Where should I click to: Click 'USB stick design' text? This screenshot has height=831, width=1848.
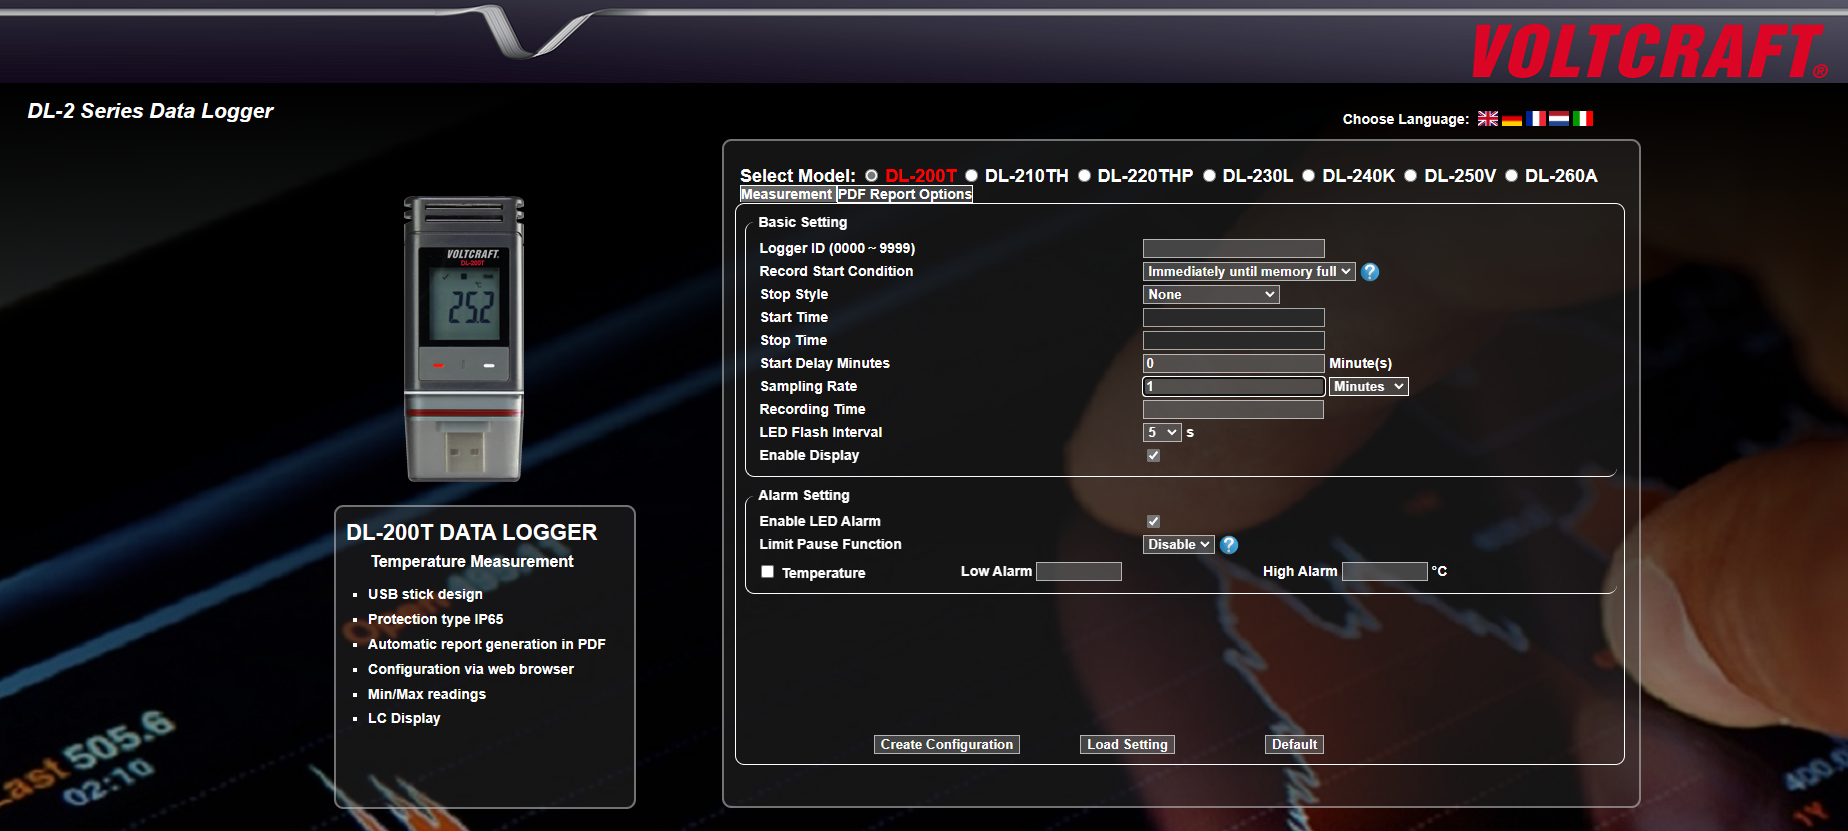(x=425, y=594)
